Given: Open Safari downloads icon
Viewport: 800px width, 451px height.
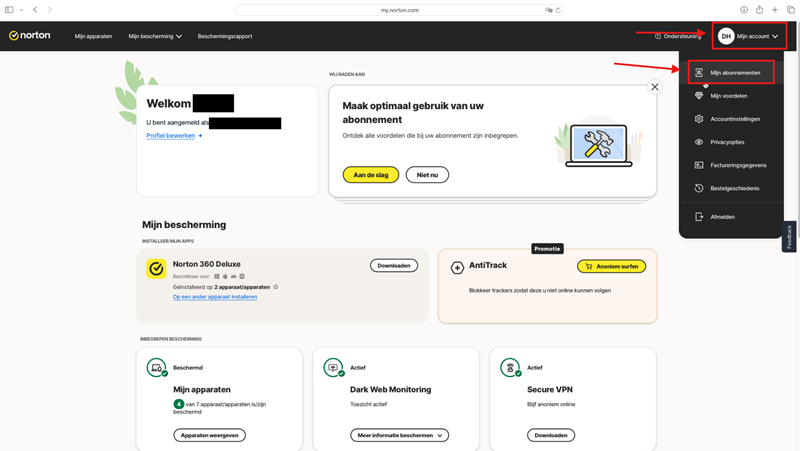Looking at the screenshot, I should 744,10.
